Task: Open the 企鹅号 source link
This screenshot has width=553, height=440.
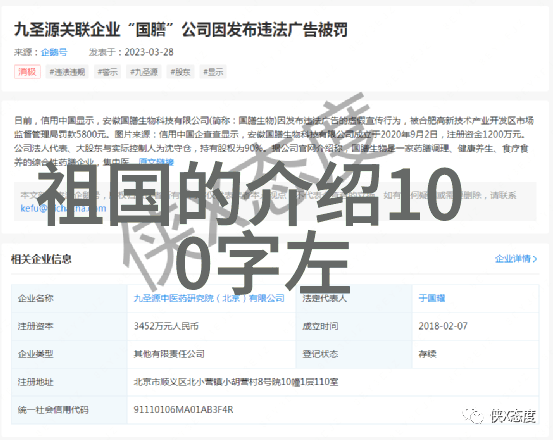Action: point(54,52)
